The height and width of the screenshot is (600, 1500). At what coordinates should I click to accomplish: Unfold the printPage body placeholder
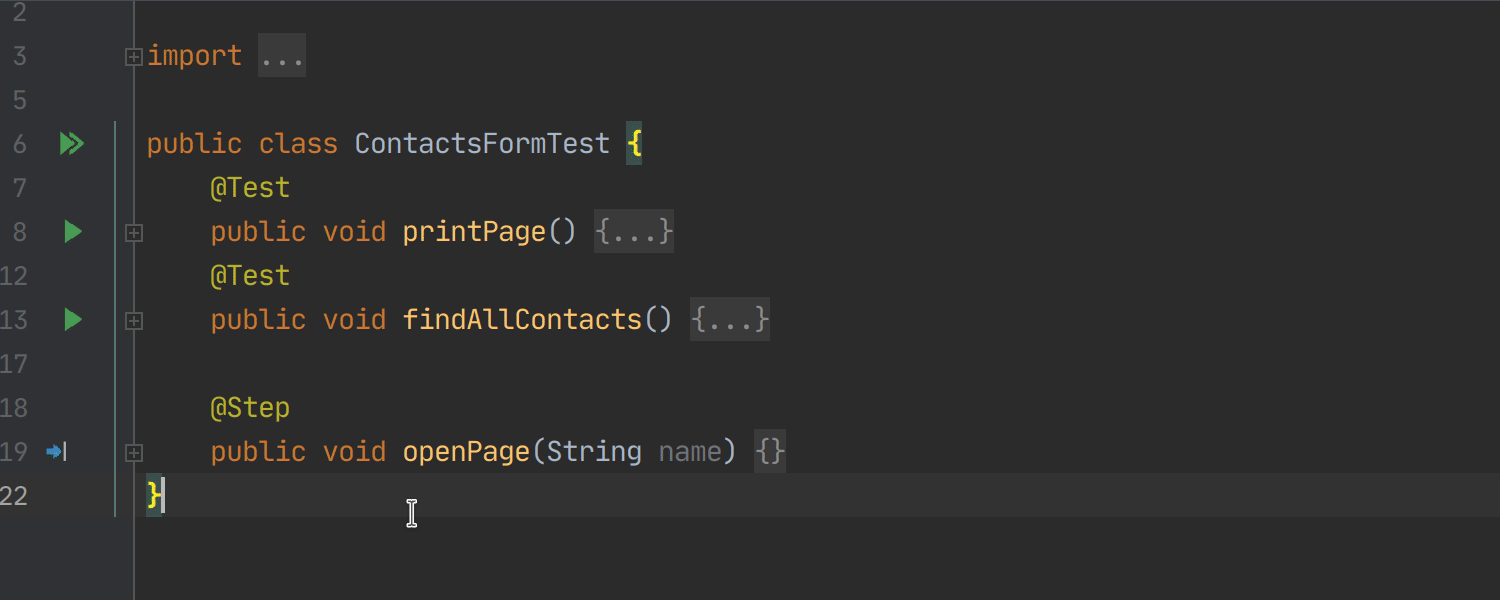point(634,232)
